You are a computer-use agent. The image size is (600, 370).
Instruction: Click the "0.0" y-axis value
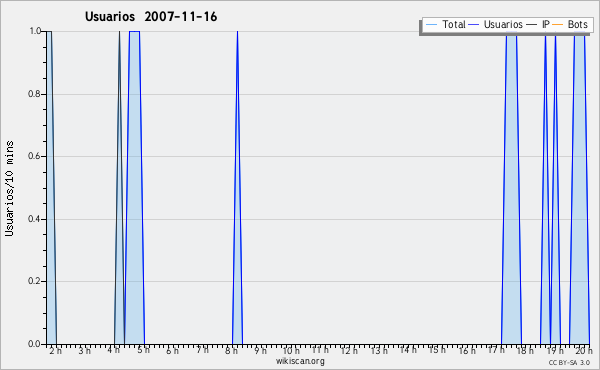point(35,344)
